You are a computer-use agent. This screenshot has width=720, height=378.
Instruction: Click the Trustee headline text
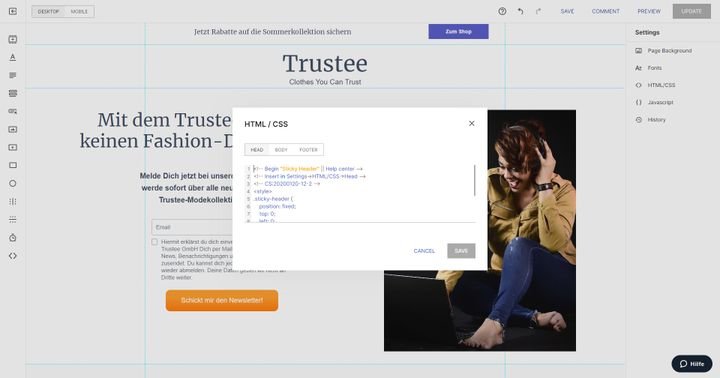(325, 63)
